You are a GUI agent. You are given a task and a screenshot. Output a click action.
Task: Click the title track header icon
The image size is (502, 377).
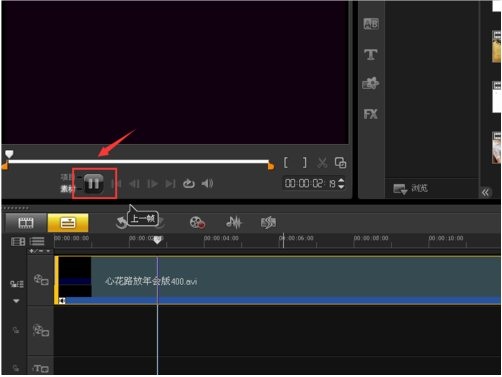pyautogui.click(x=41, y=369)
